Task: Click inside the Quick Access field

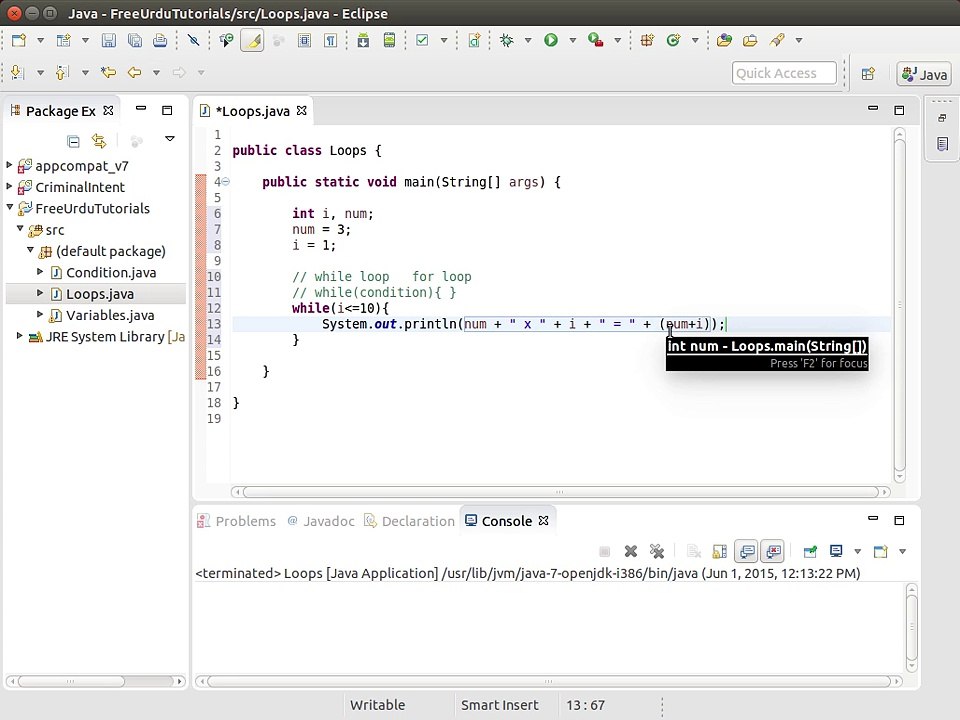Action: (x=784, y=73)
